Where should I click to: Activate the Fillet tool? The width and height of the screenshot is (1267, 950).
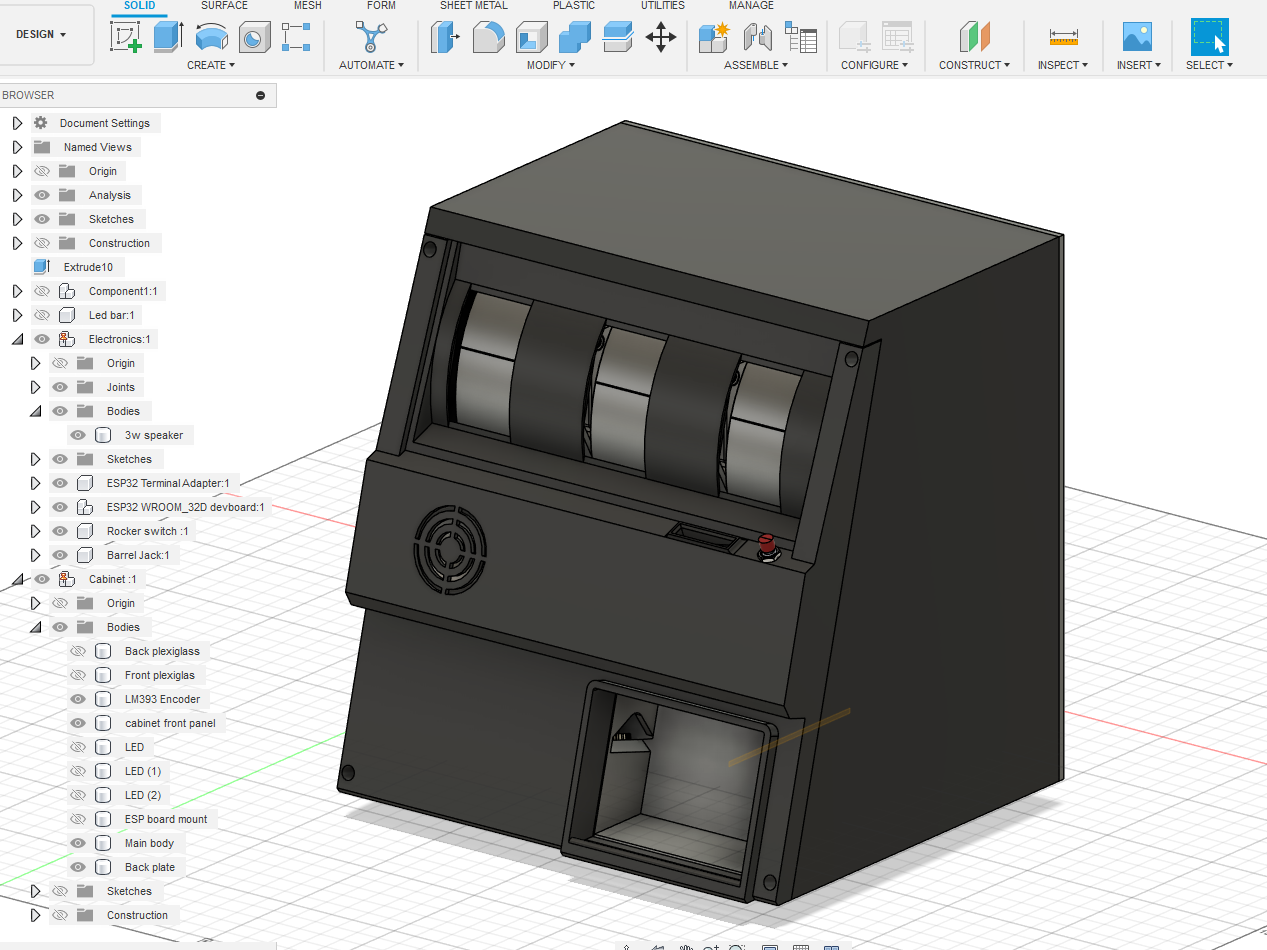click(488, 38)
